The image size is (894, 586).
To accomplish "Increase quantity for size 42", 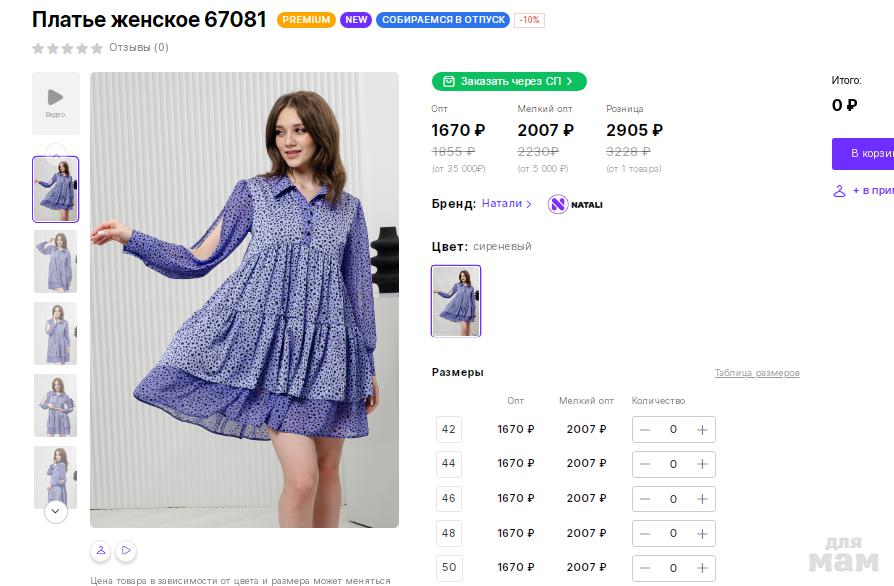I will coord(702,430).
